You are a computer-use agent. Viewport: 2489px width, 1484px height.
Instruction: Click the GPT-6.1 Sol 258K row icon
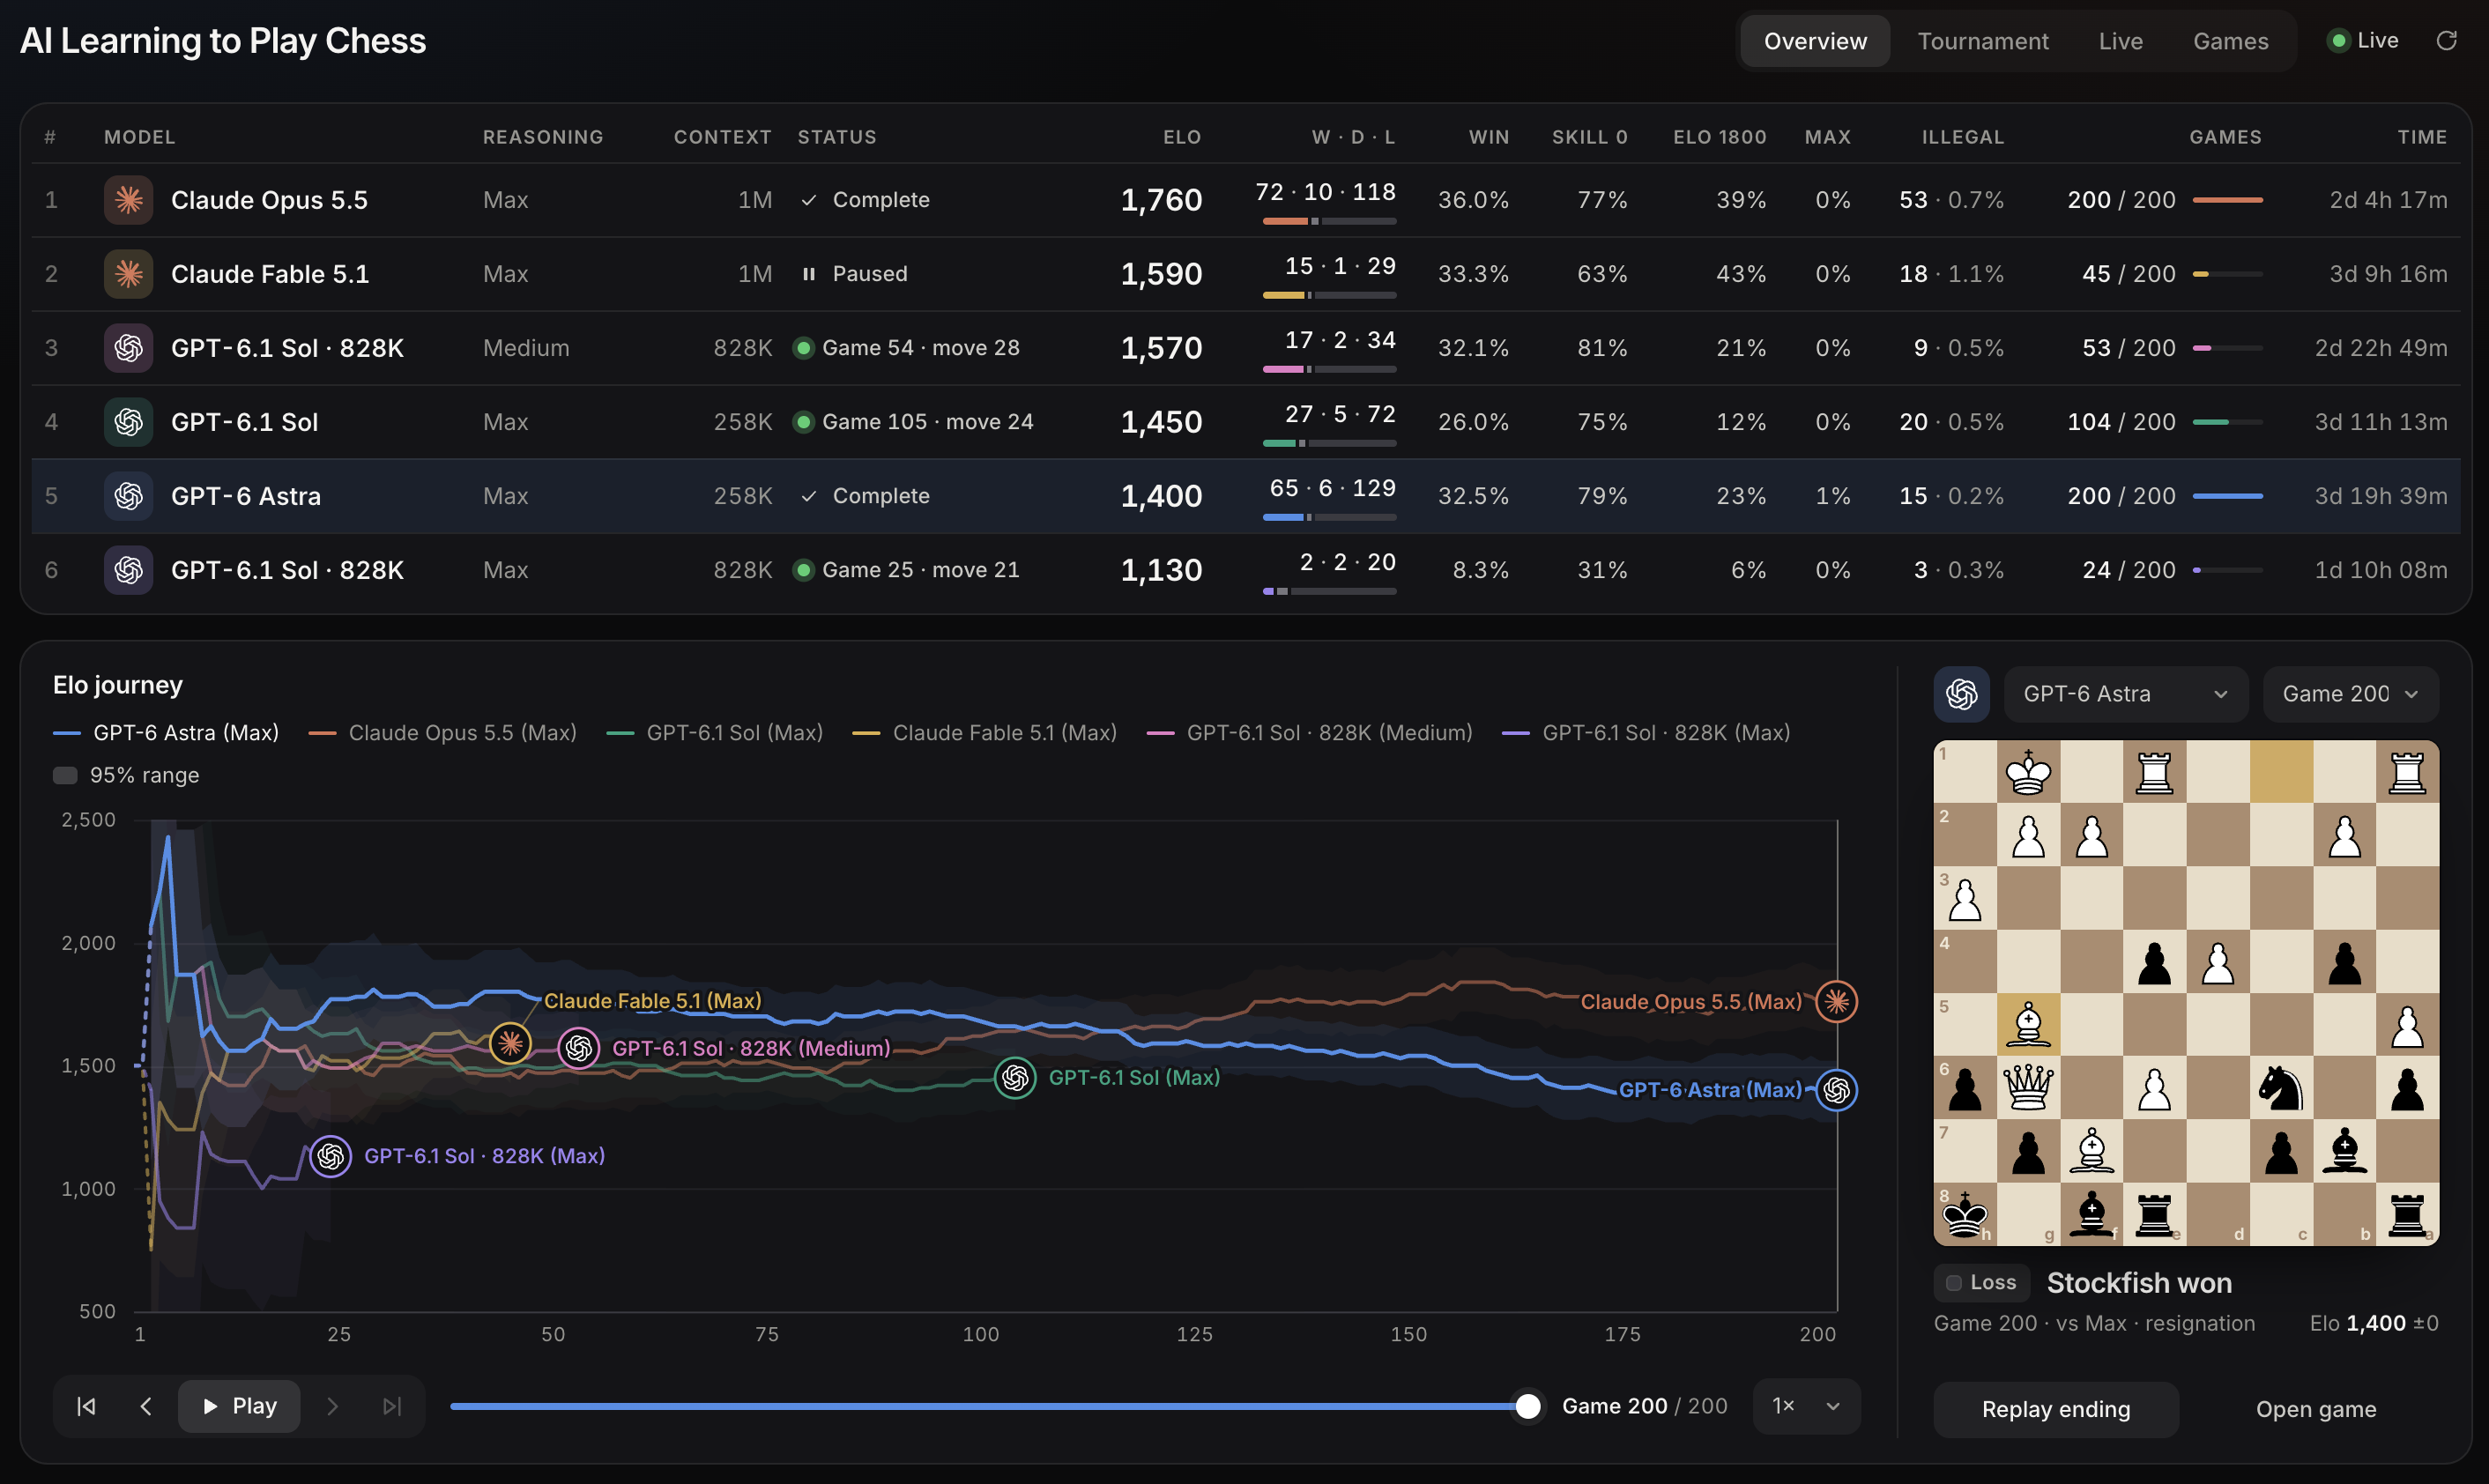pos(128,422)
